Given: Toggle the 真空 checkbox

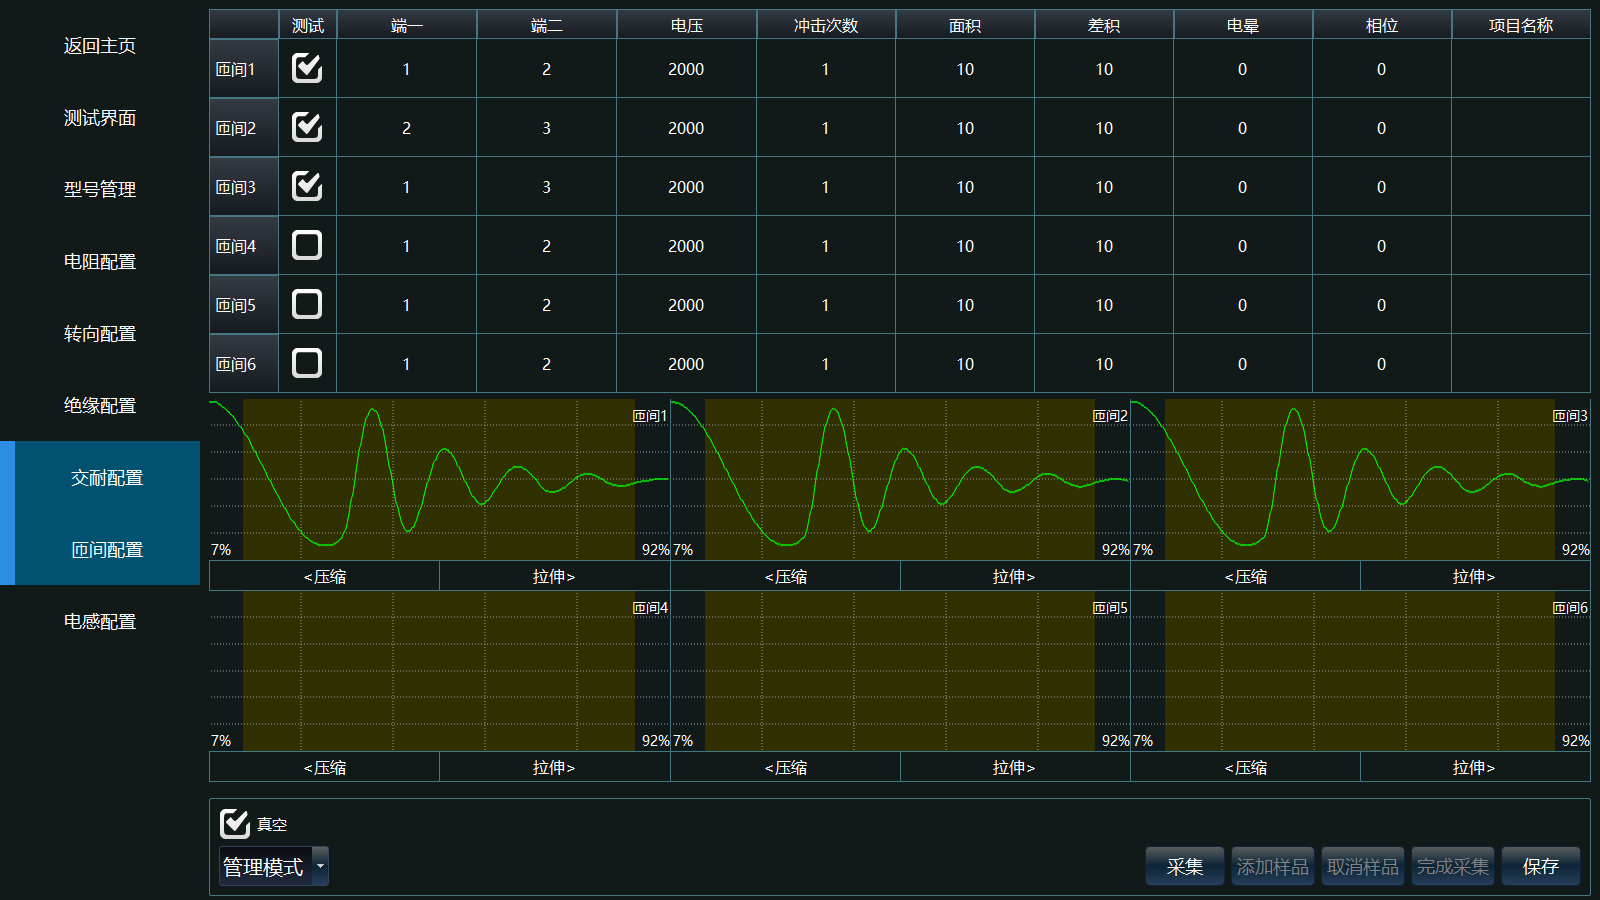Looking at the screenshot, I should 235,824.
